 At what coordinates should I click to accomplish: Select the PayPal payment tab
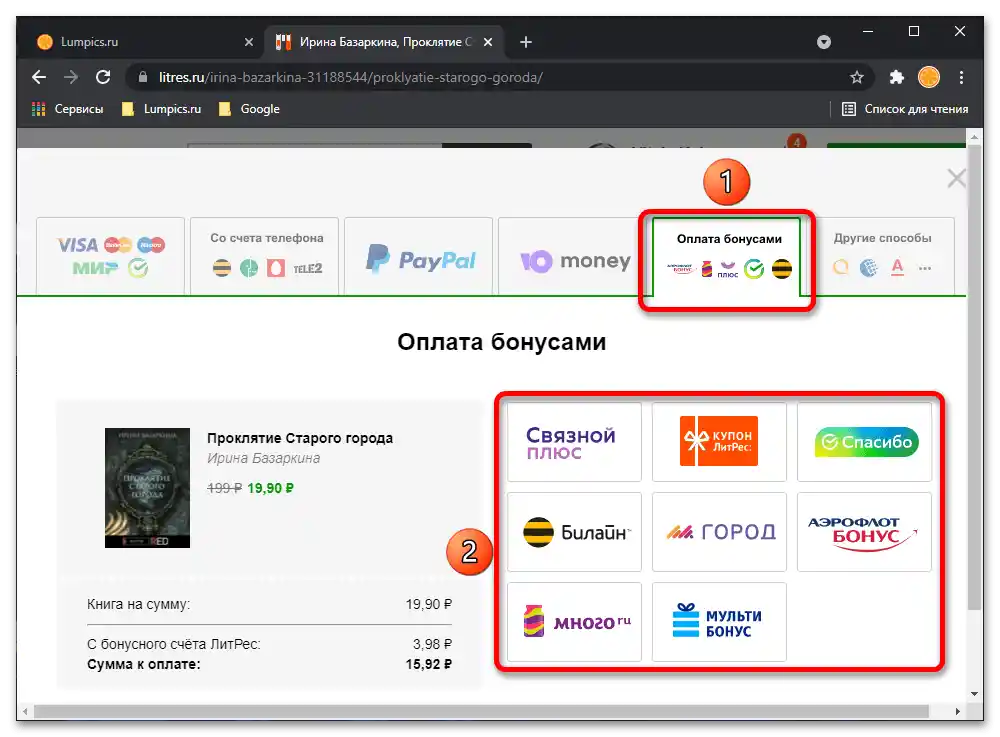tap(418, 256)
